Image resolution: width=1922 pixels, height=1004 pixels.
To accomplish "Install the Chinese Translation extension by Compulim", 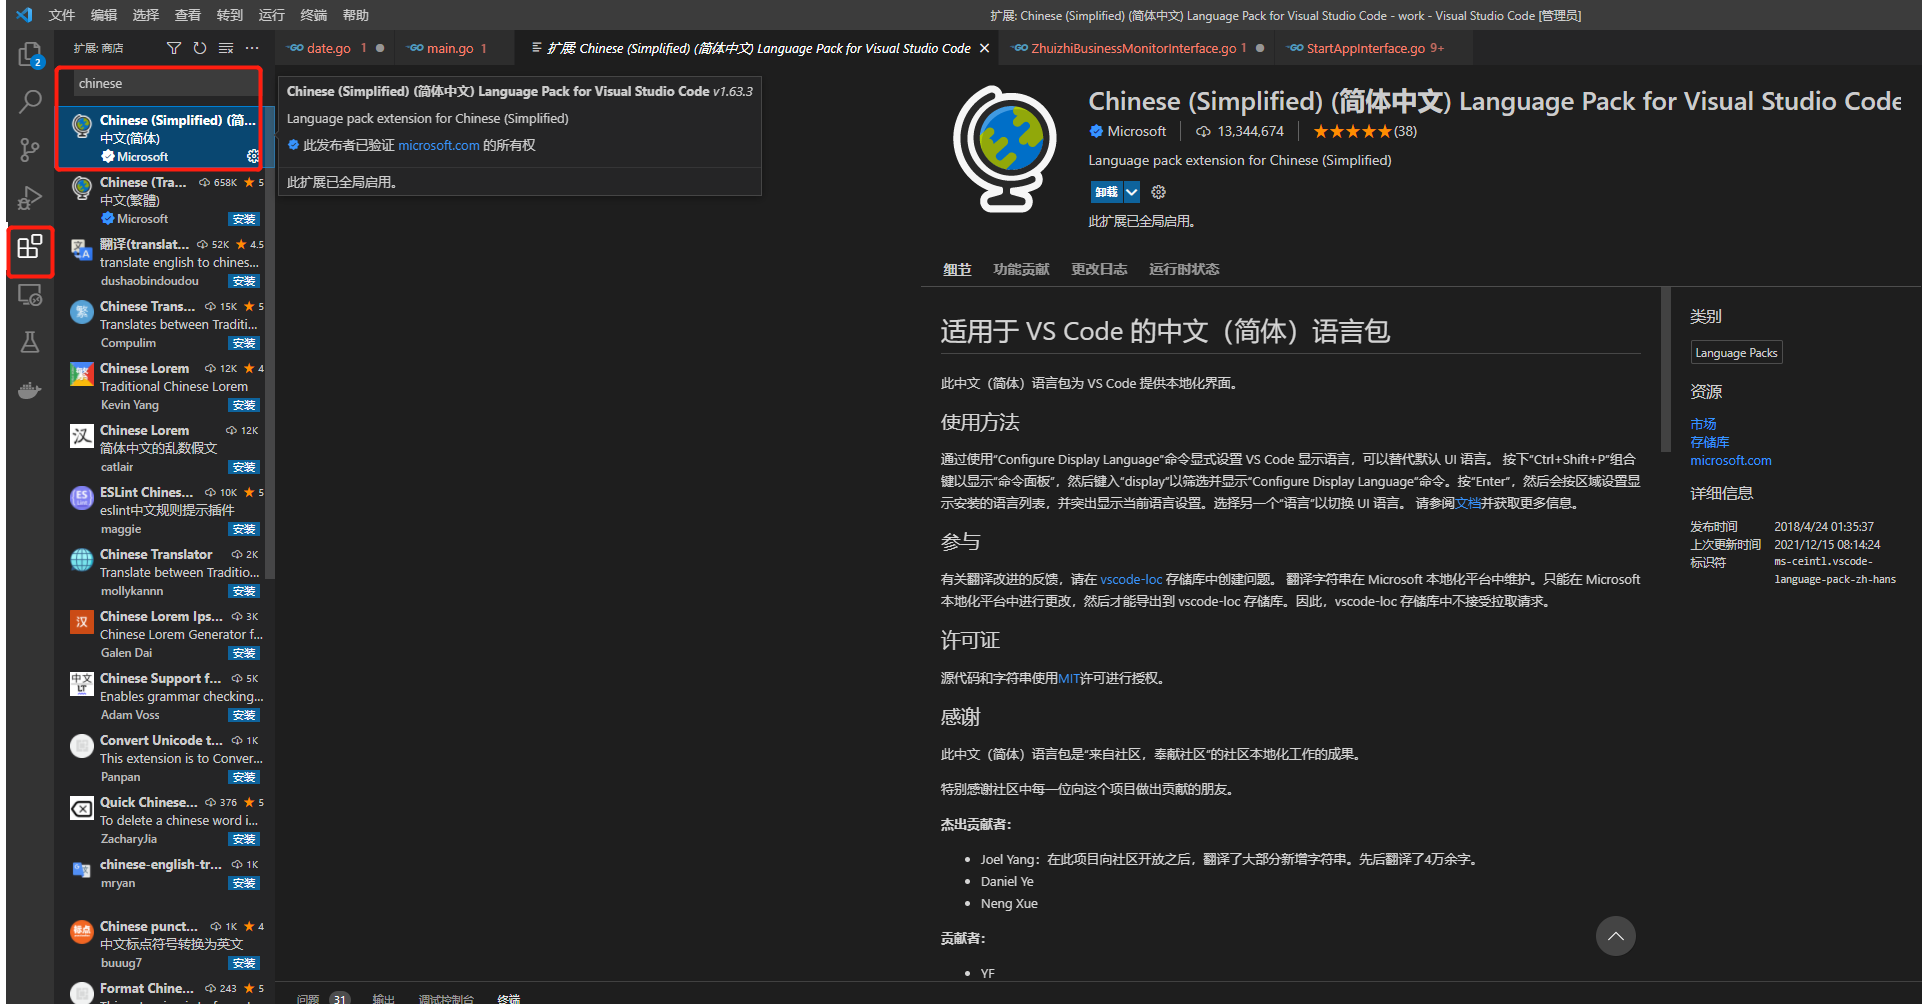I will click(244, 343).
